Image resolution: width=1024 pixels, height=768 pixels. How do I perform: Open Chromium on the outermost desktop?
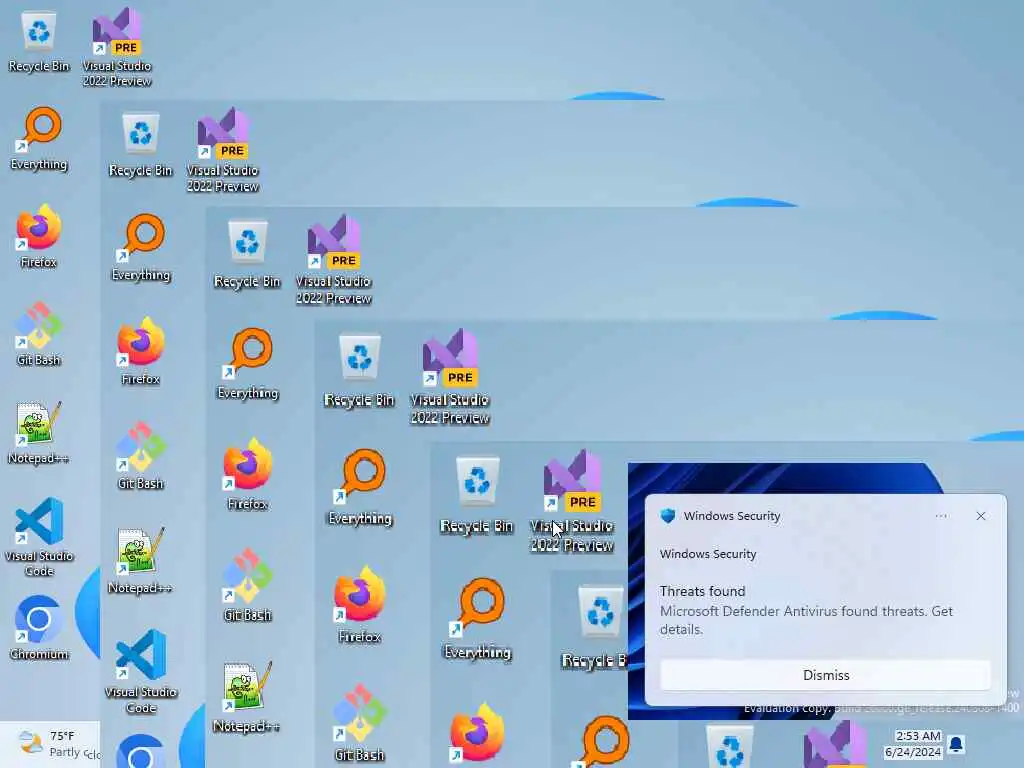[x=39, y=627]
